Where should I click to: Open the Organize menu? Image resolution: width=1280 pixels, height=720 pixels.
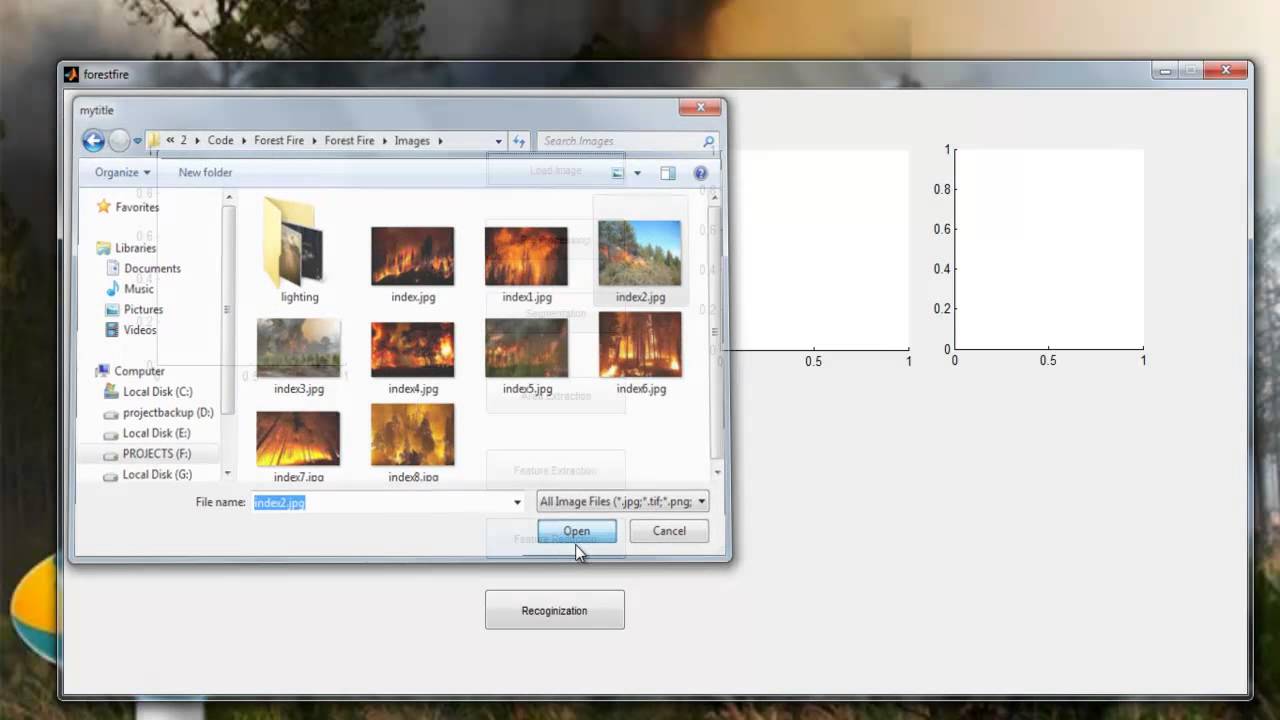122,172
